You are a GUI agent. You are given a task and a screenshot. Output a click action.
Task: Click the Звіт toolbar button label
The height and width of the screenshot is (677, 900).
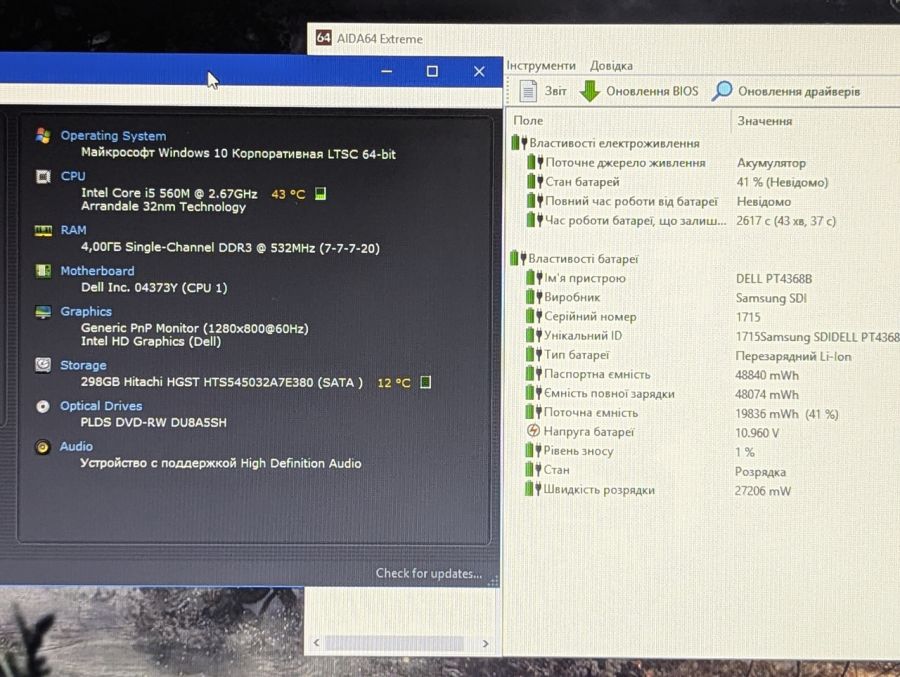[555, 91]
